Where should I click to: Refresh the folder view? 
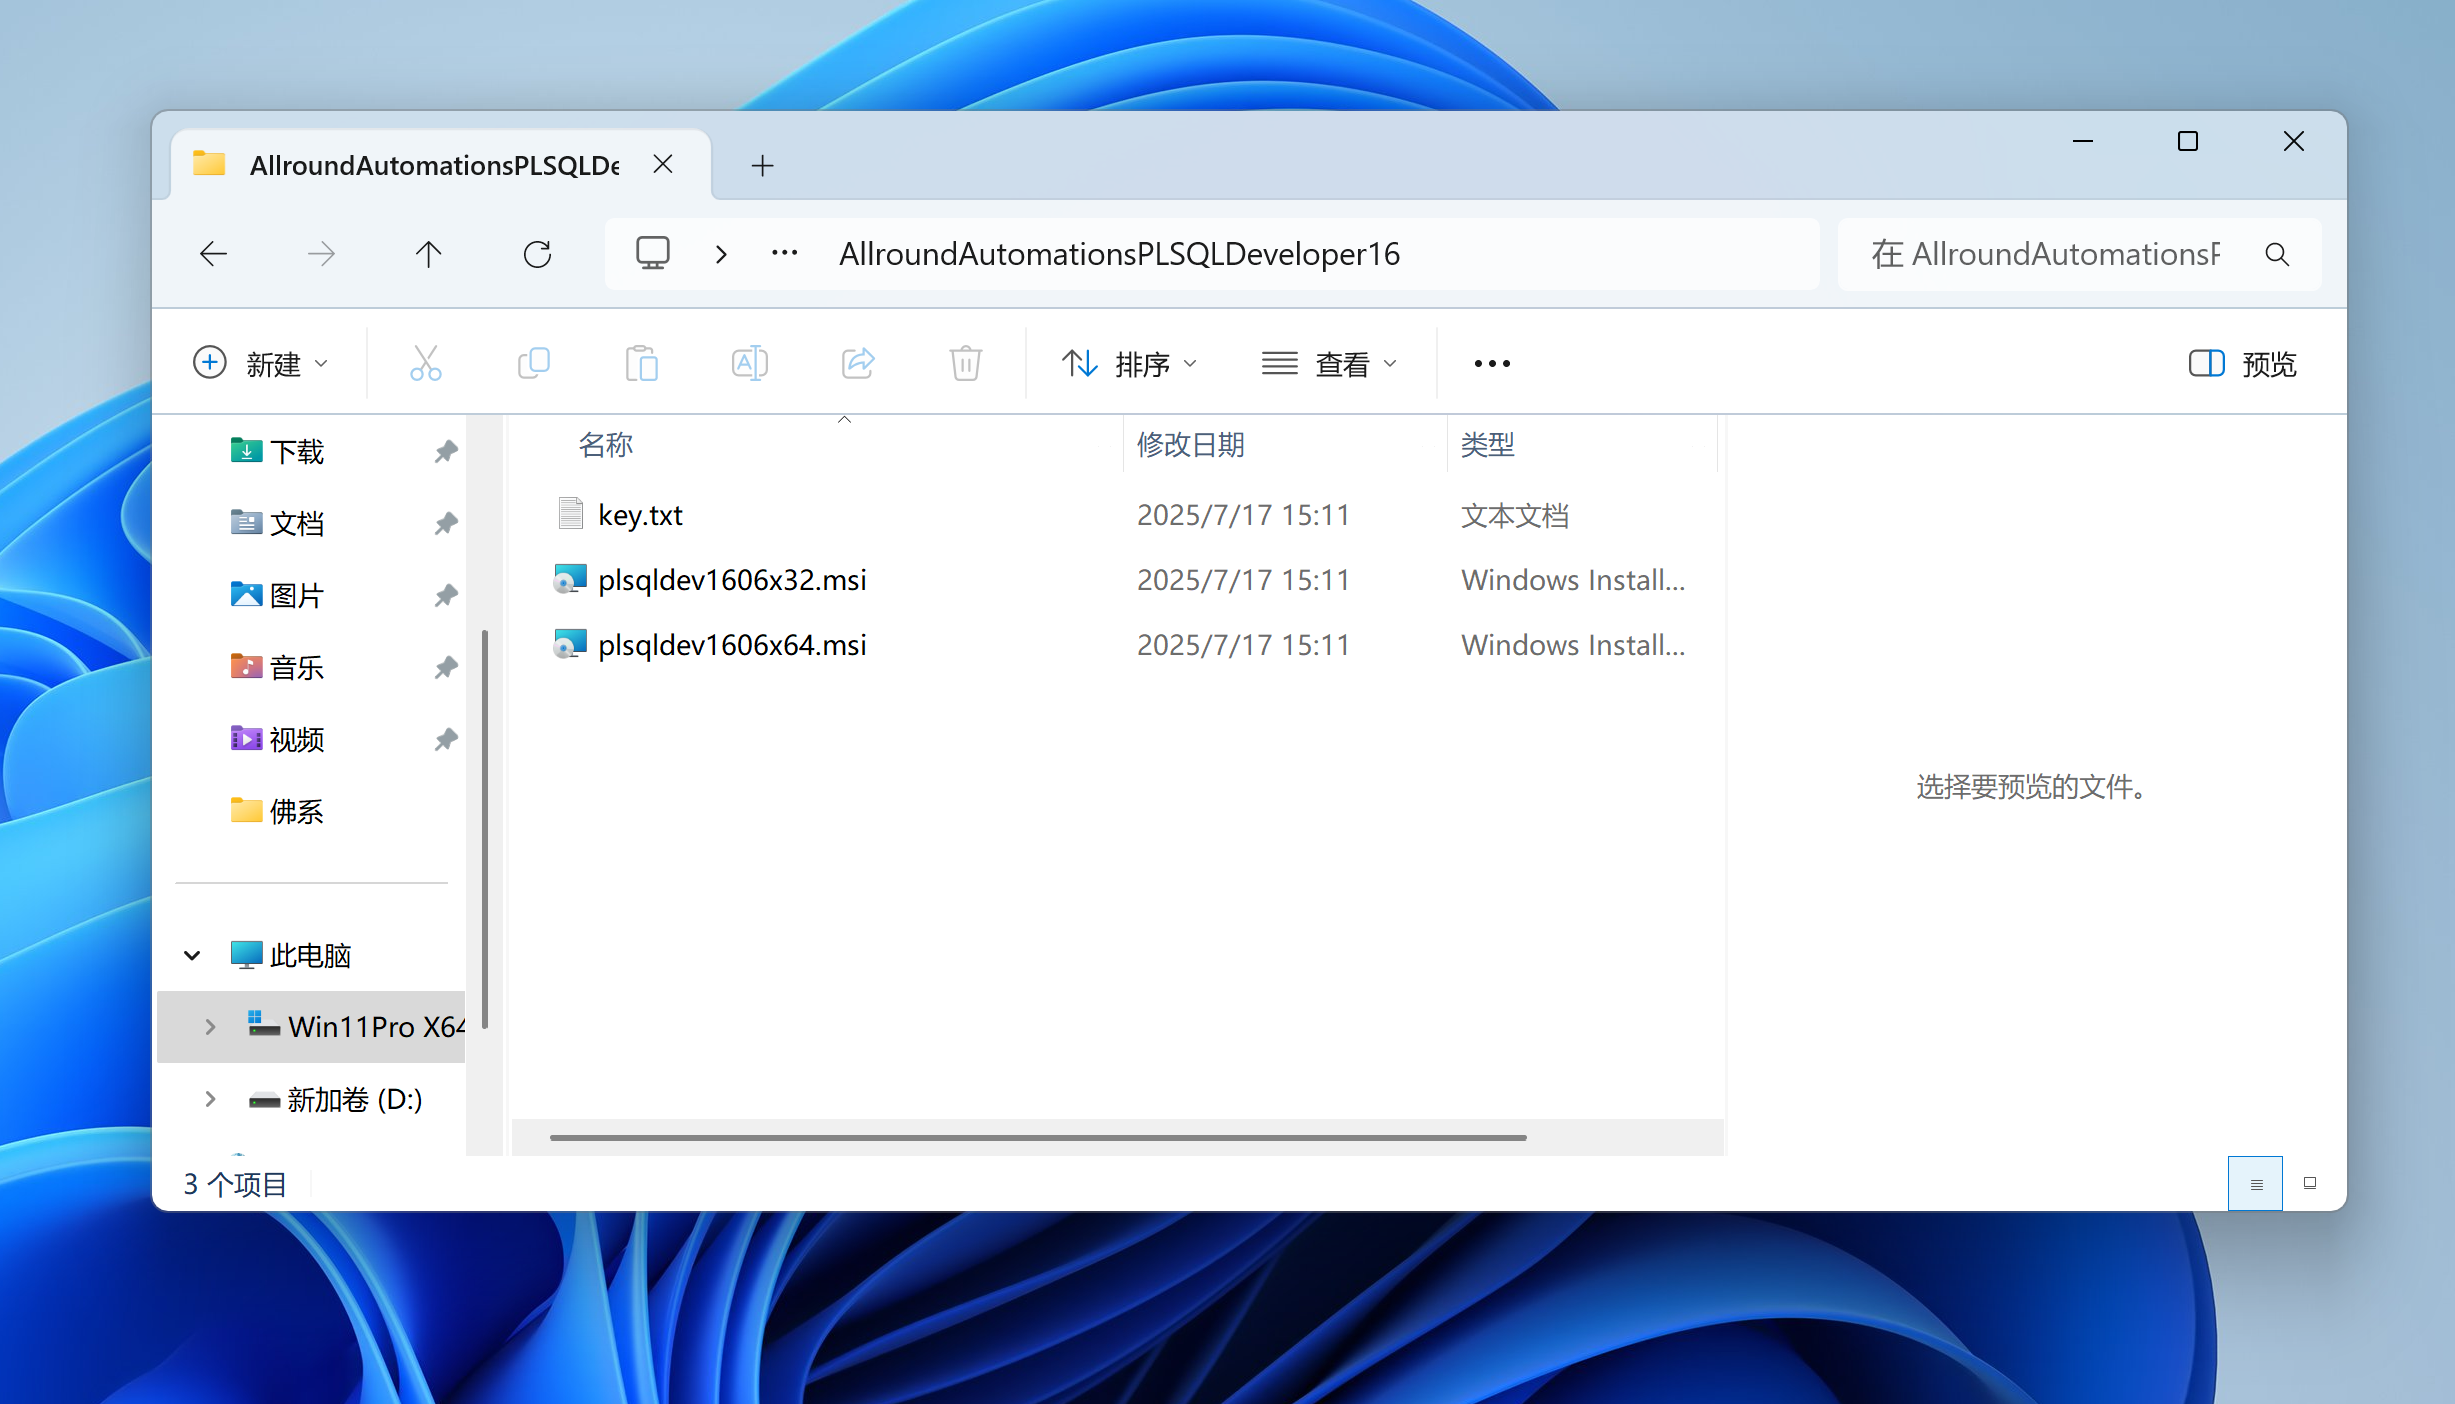point(537,254)
